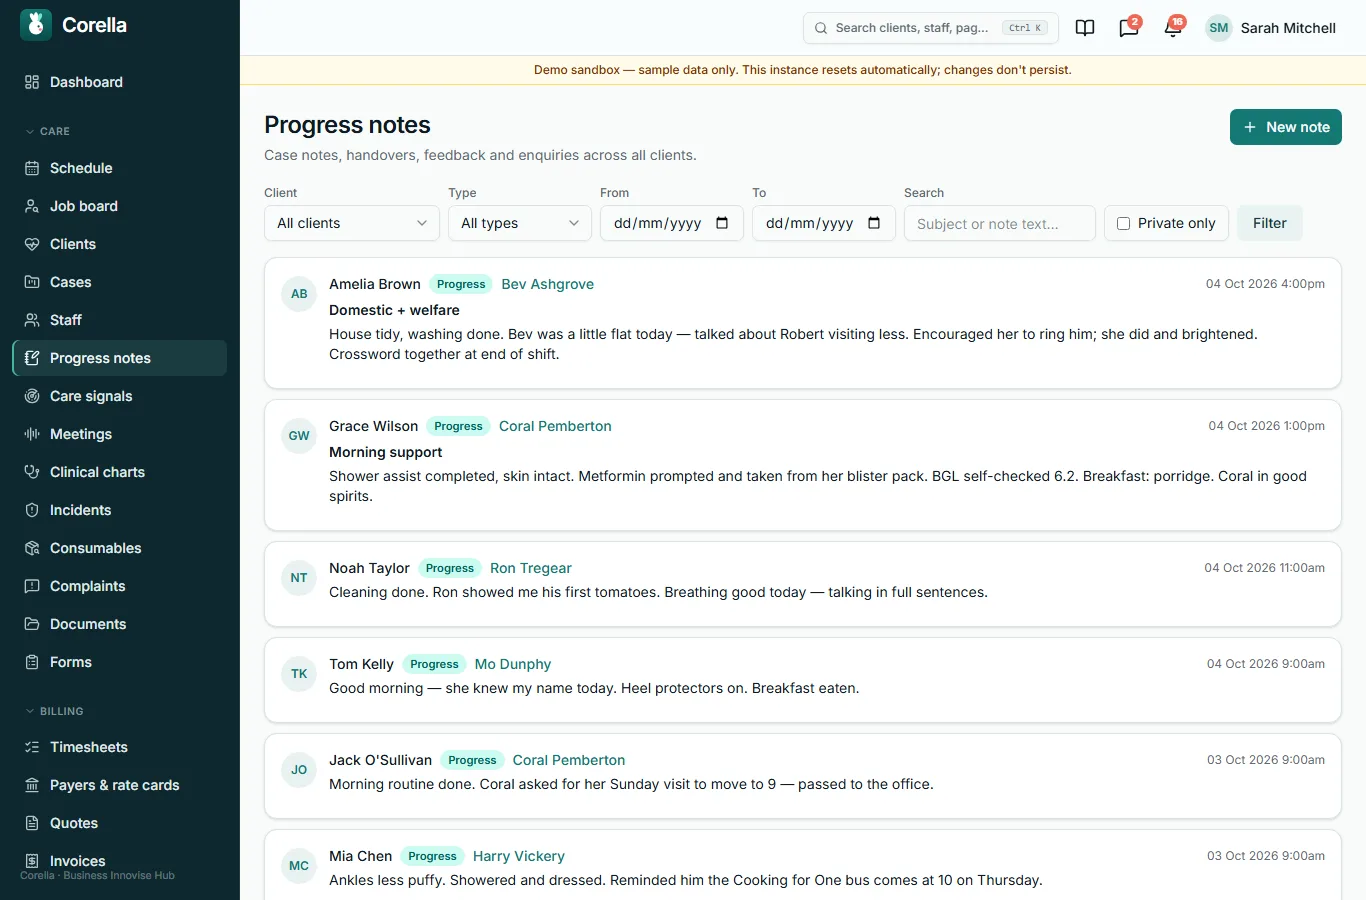Viewport: 1366px width, 900px height.
Task: Click the SM user avatar
Action: pyautogui.click(x=1218, y=28)
